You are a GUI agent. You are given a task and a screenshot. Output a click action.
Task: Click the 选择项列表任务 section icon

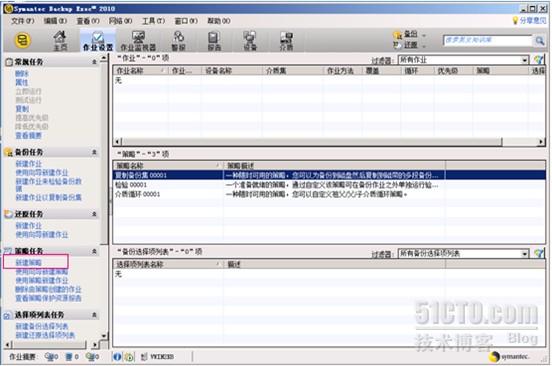[x=8, y=315]
